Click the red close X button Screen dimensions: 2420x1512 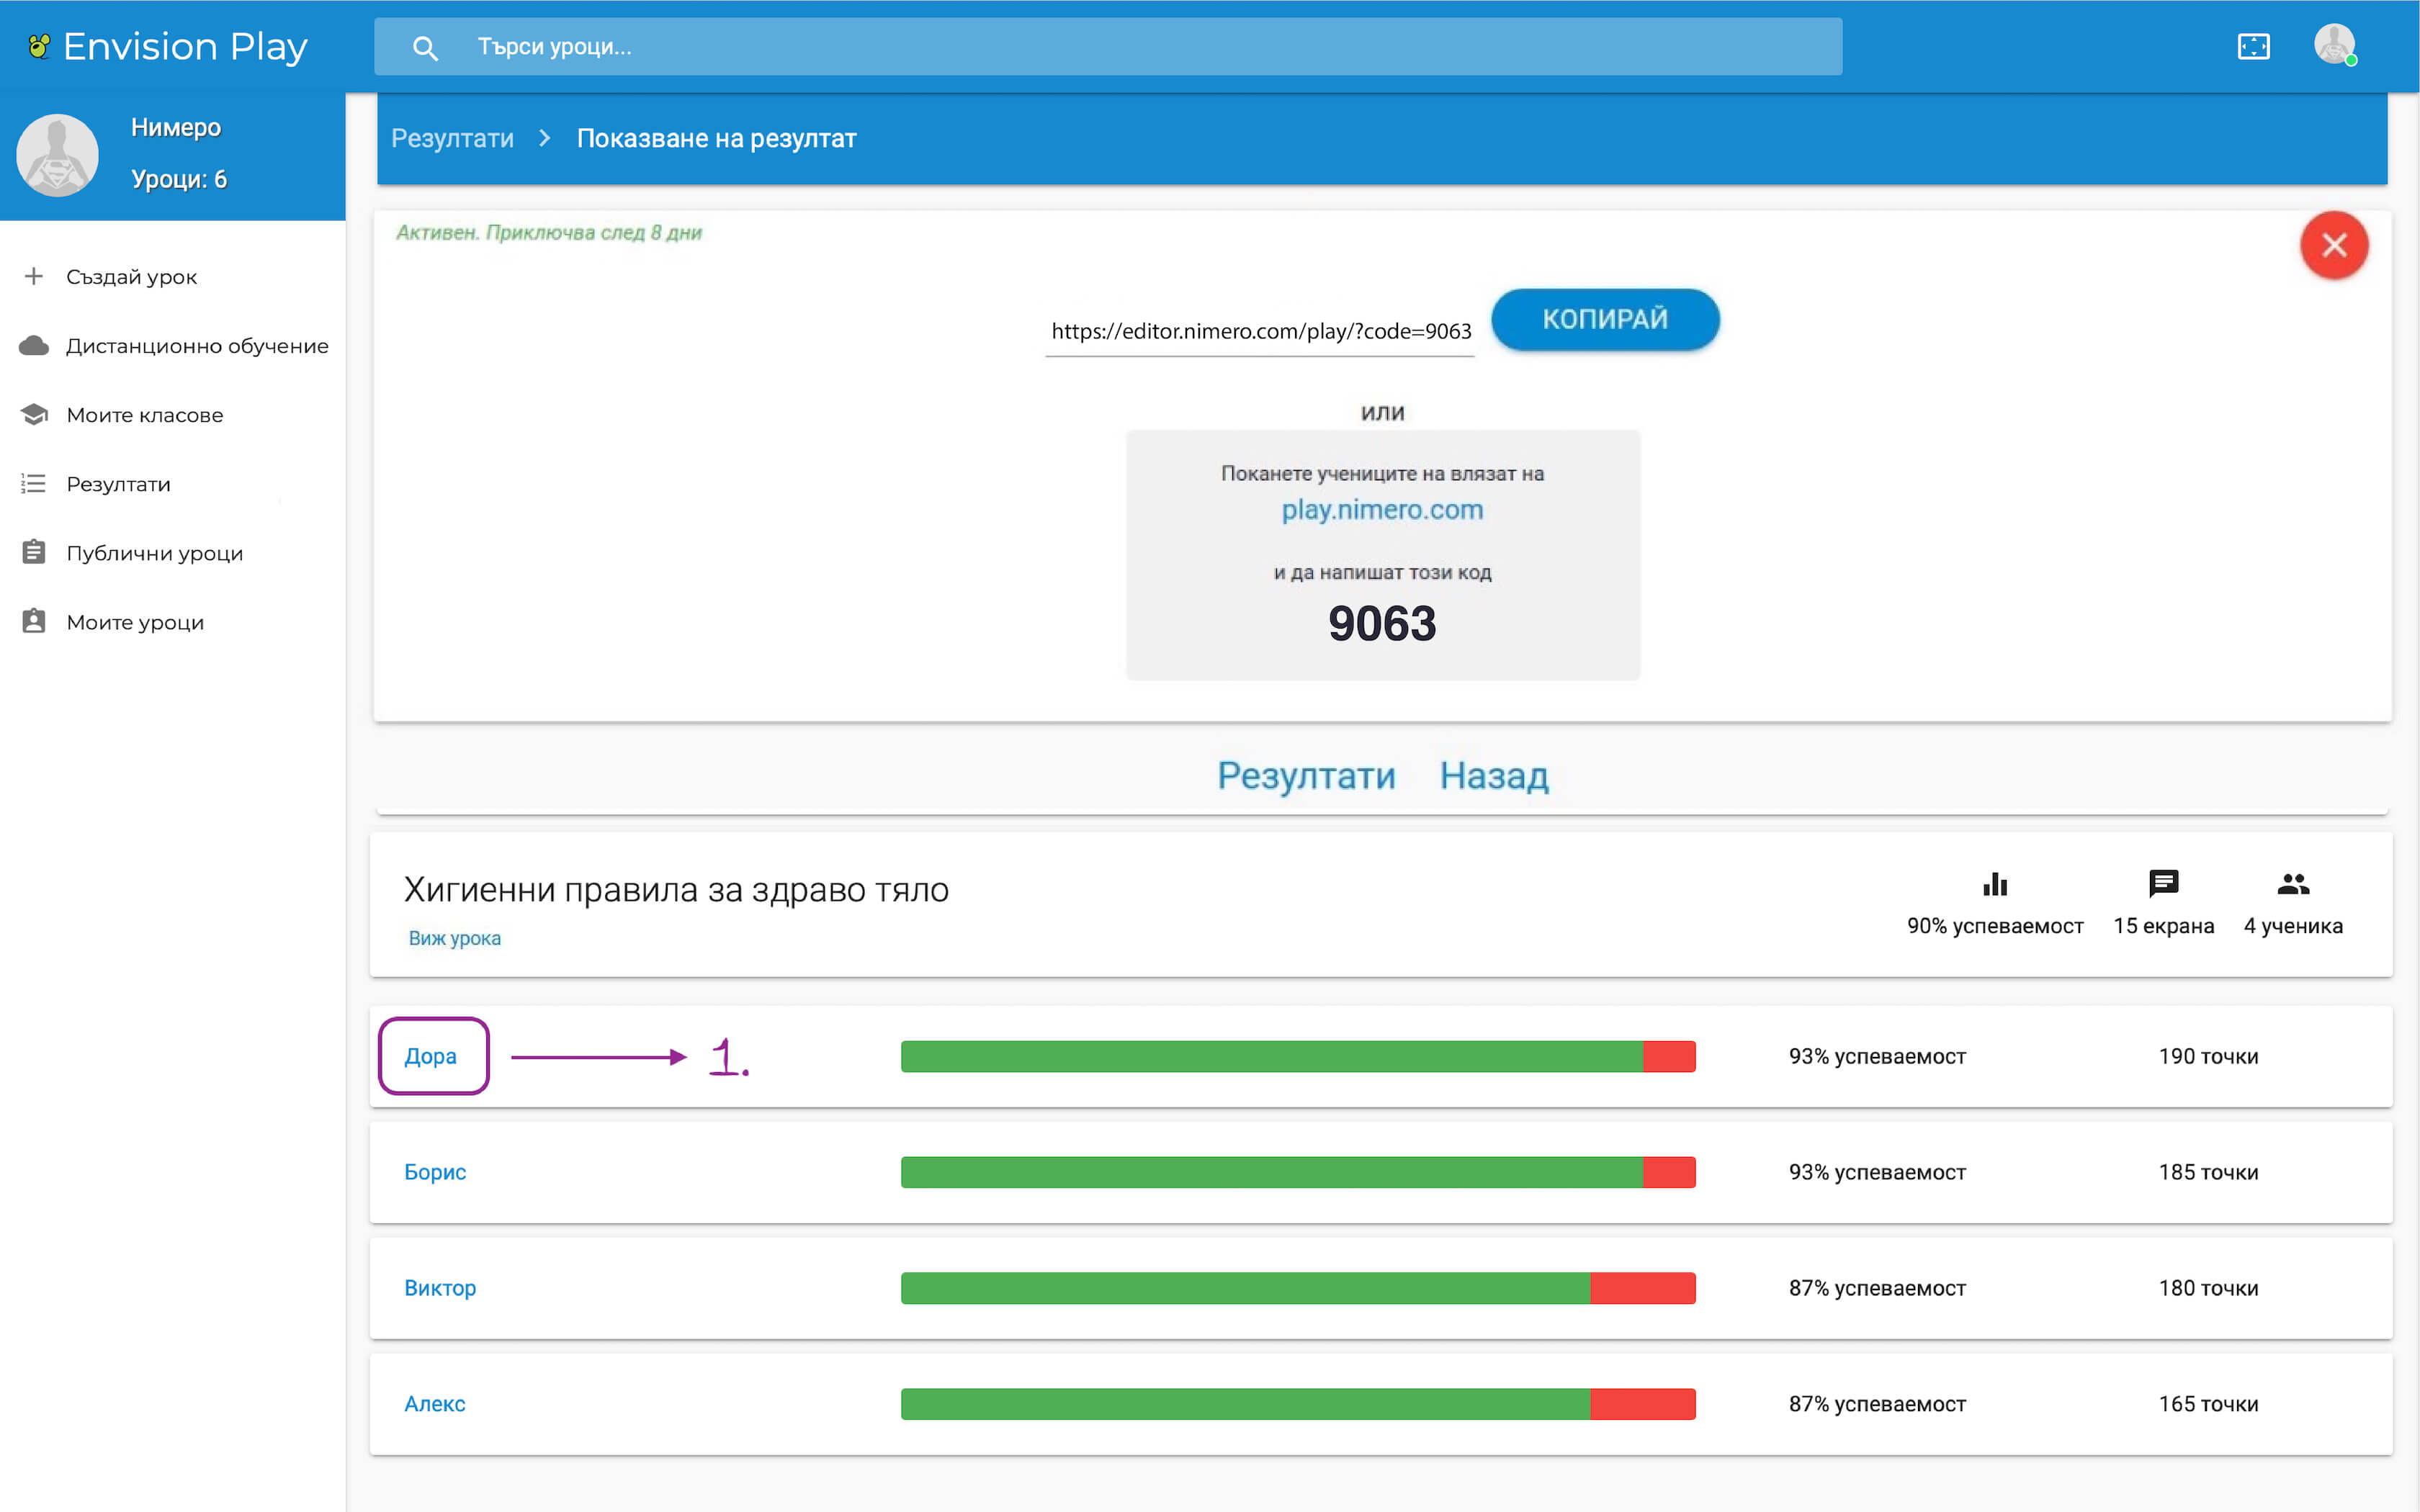pos(2333,245)
